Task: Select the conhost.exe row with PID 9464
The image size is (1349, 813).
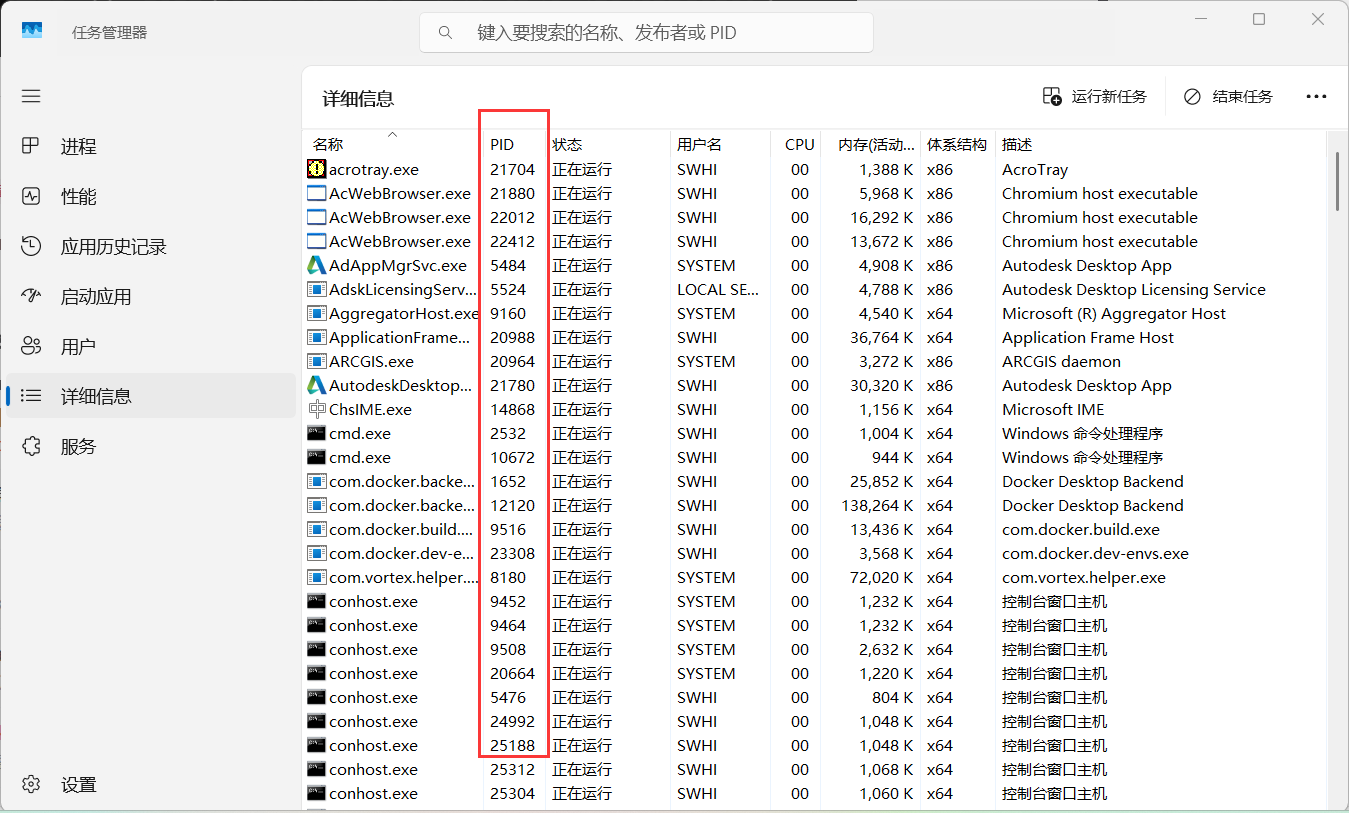Action: click(815, 625)
